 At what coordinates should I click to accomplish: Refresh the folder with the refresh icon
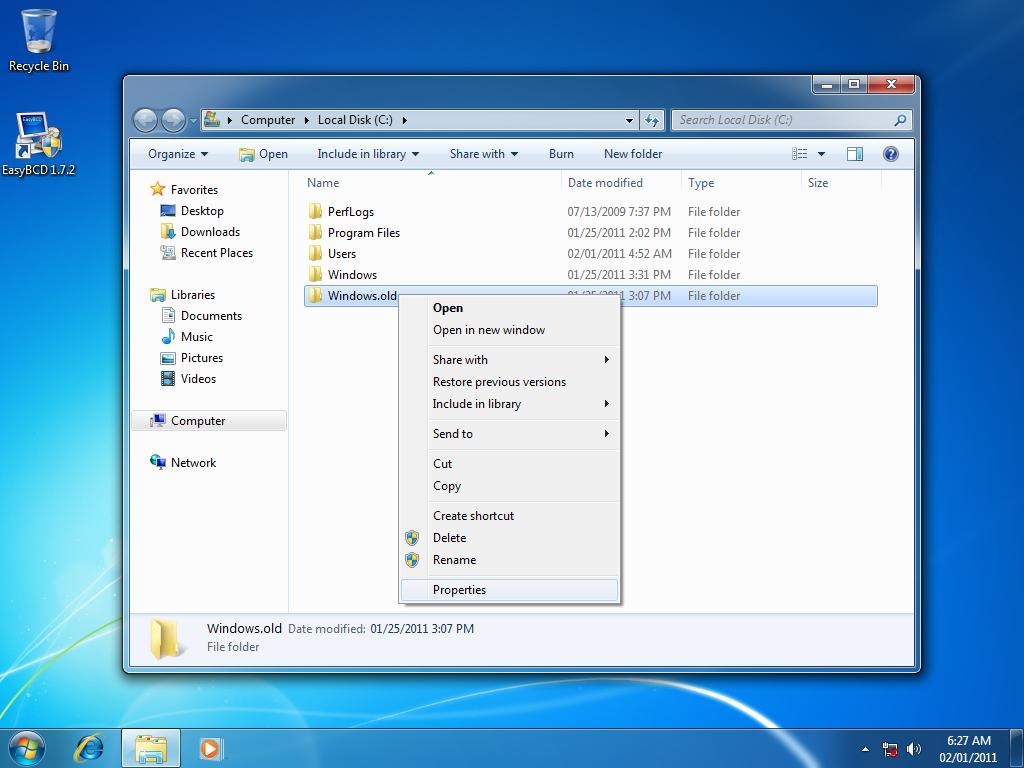click(652, 119)
